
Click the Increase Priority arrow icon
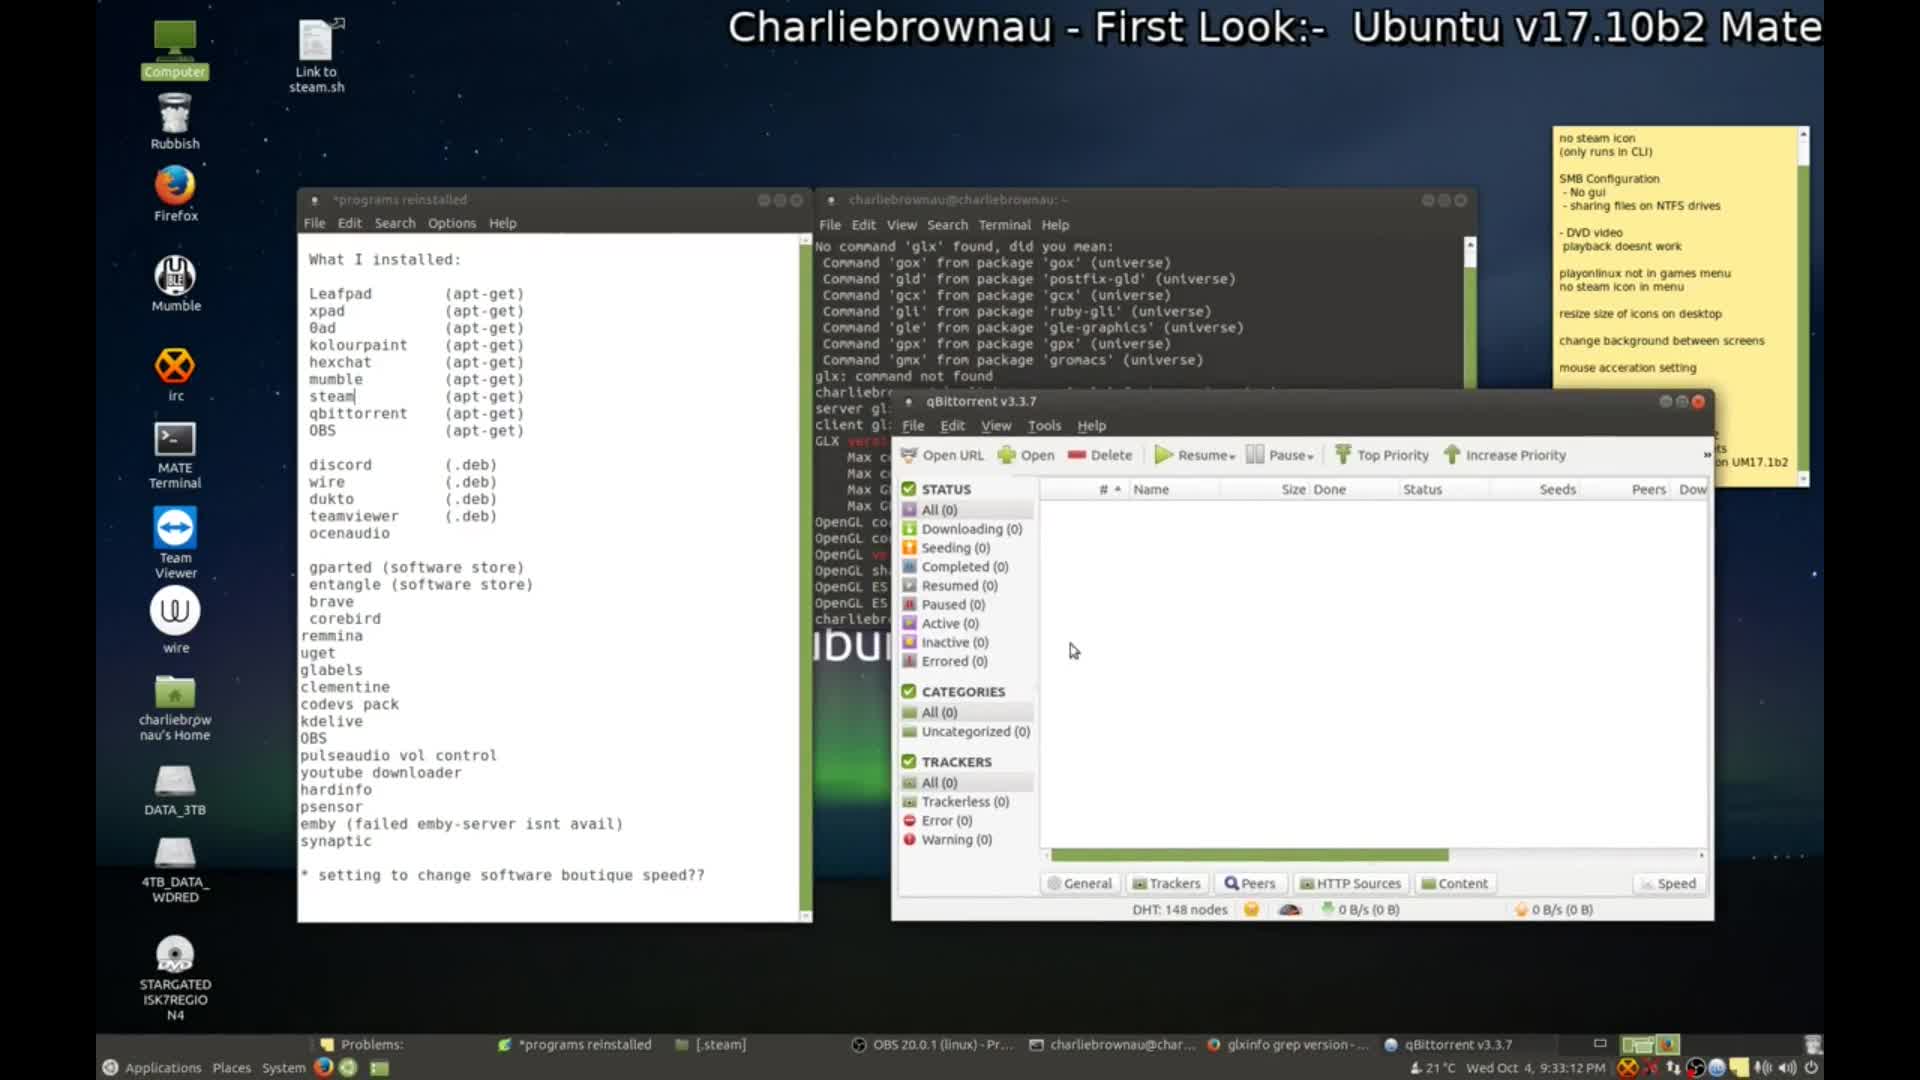click(x=1452, y=455)
